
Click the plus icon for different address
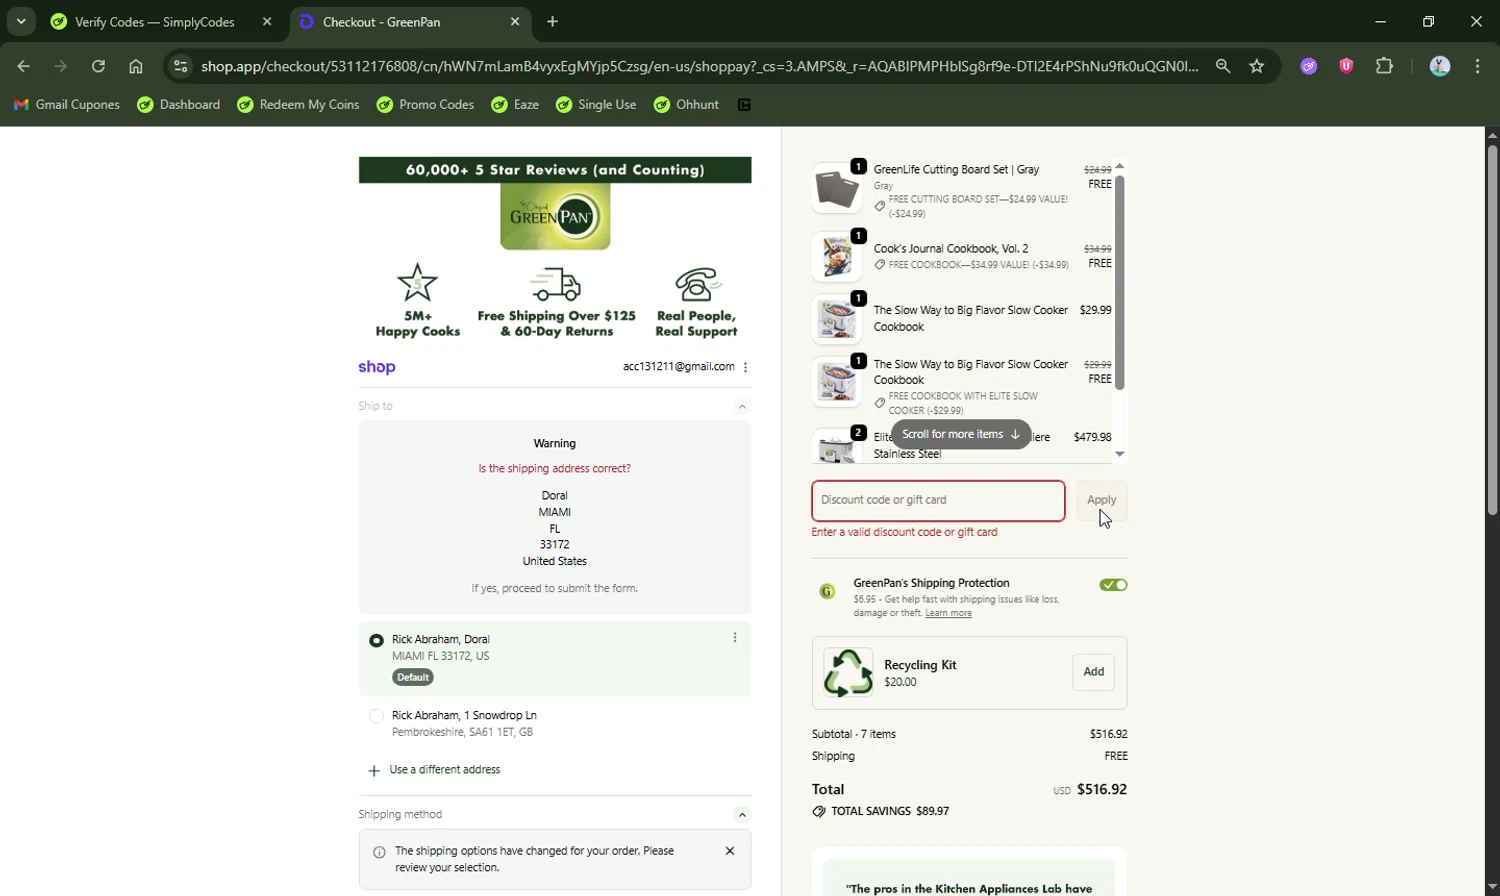(374, 770)
